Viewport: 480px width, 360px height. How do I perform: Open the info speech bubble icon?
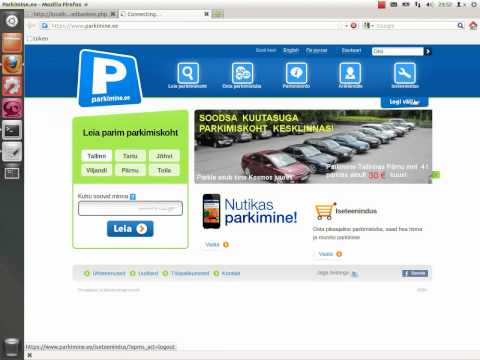pos(296,73)
